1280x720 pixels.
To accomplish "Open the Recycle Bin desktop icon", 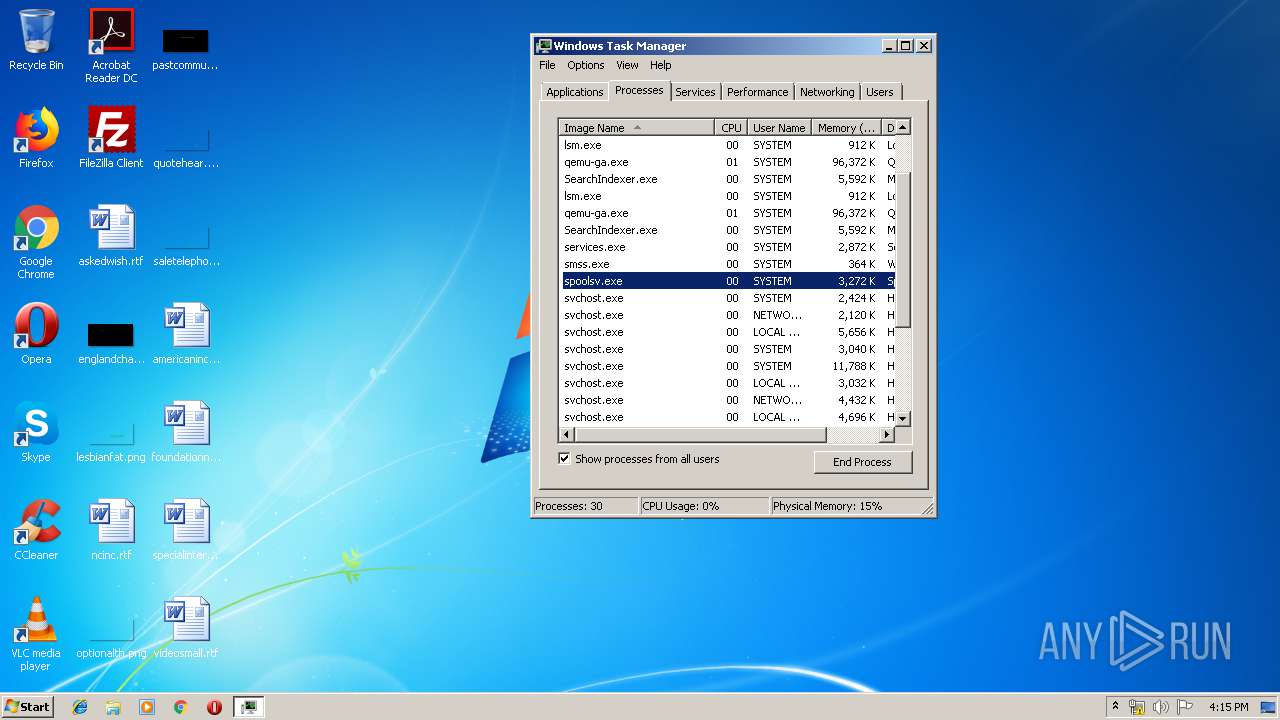I will pyautogui.click(x=36, y=40).
